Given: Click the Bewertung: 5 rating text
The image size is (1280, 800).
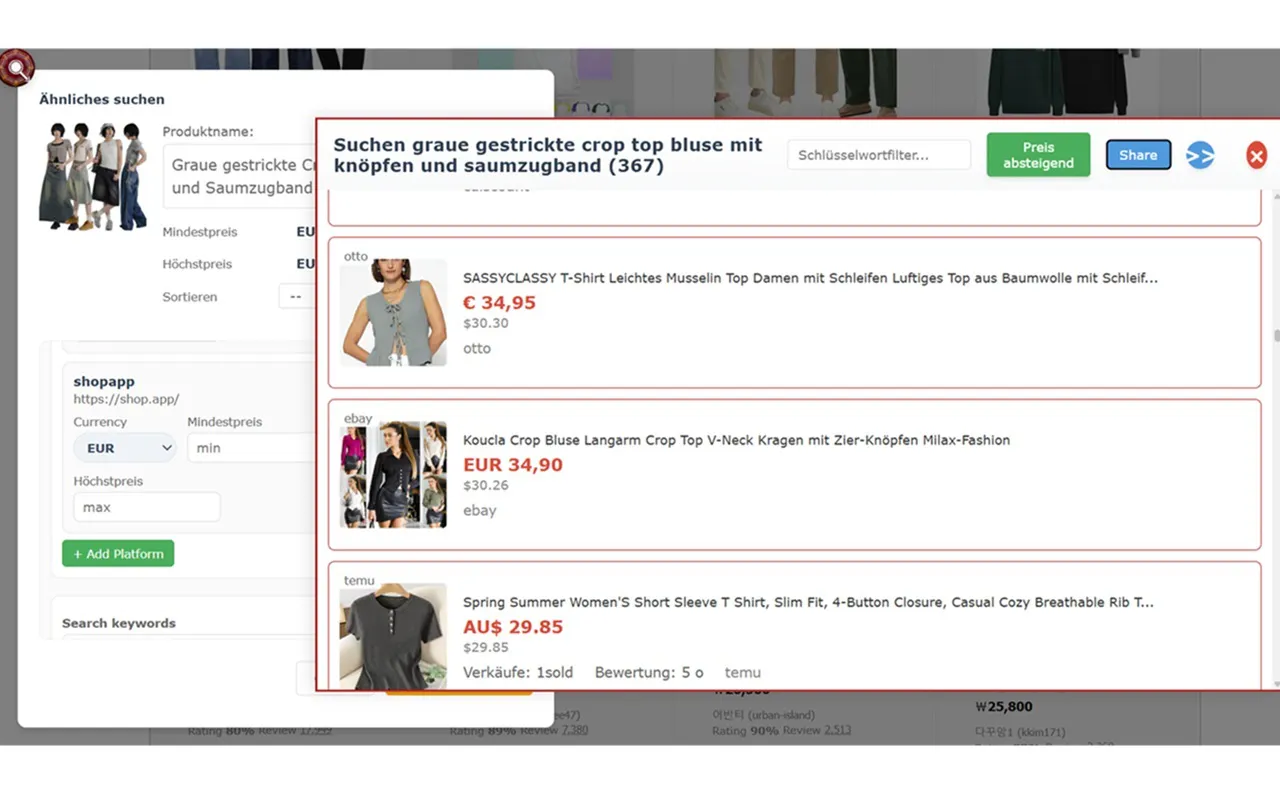Looking at the screenshot, I should (649, 672).
